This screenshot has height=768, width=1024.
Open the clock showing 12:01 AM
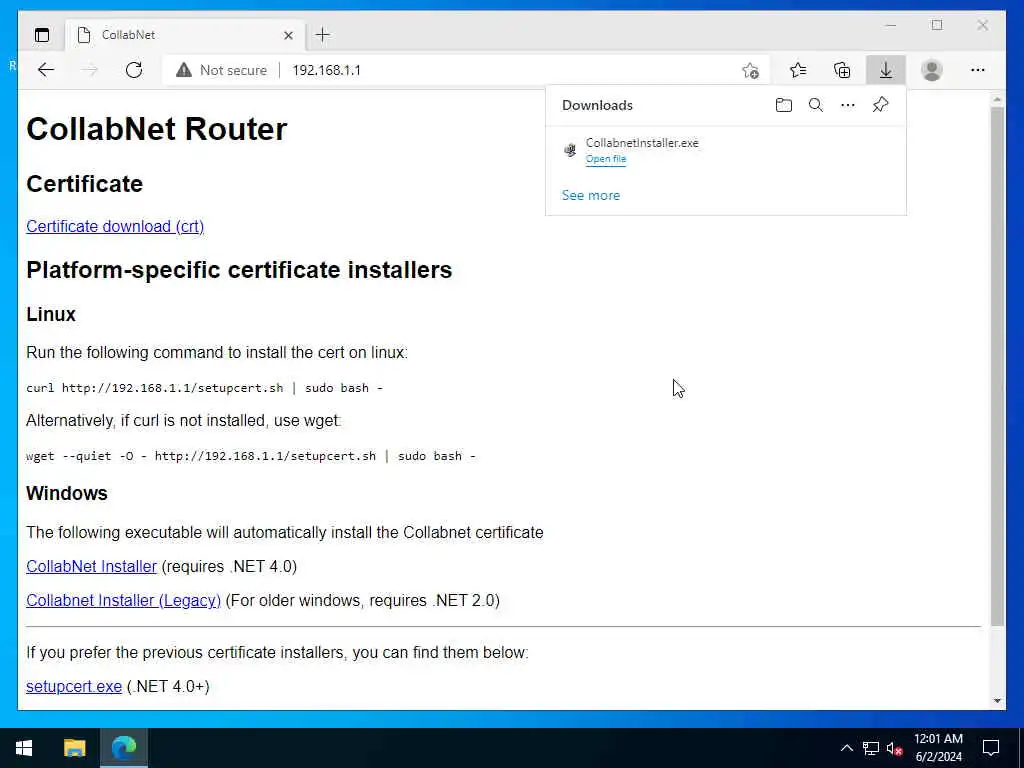tap(938, 748)
